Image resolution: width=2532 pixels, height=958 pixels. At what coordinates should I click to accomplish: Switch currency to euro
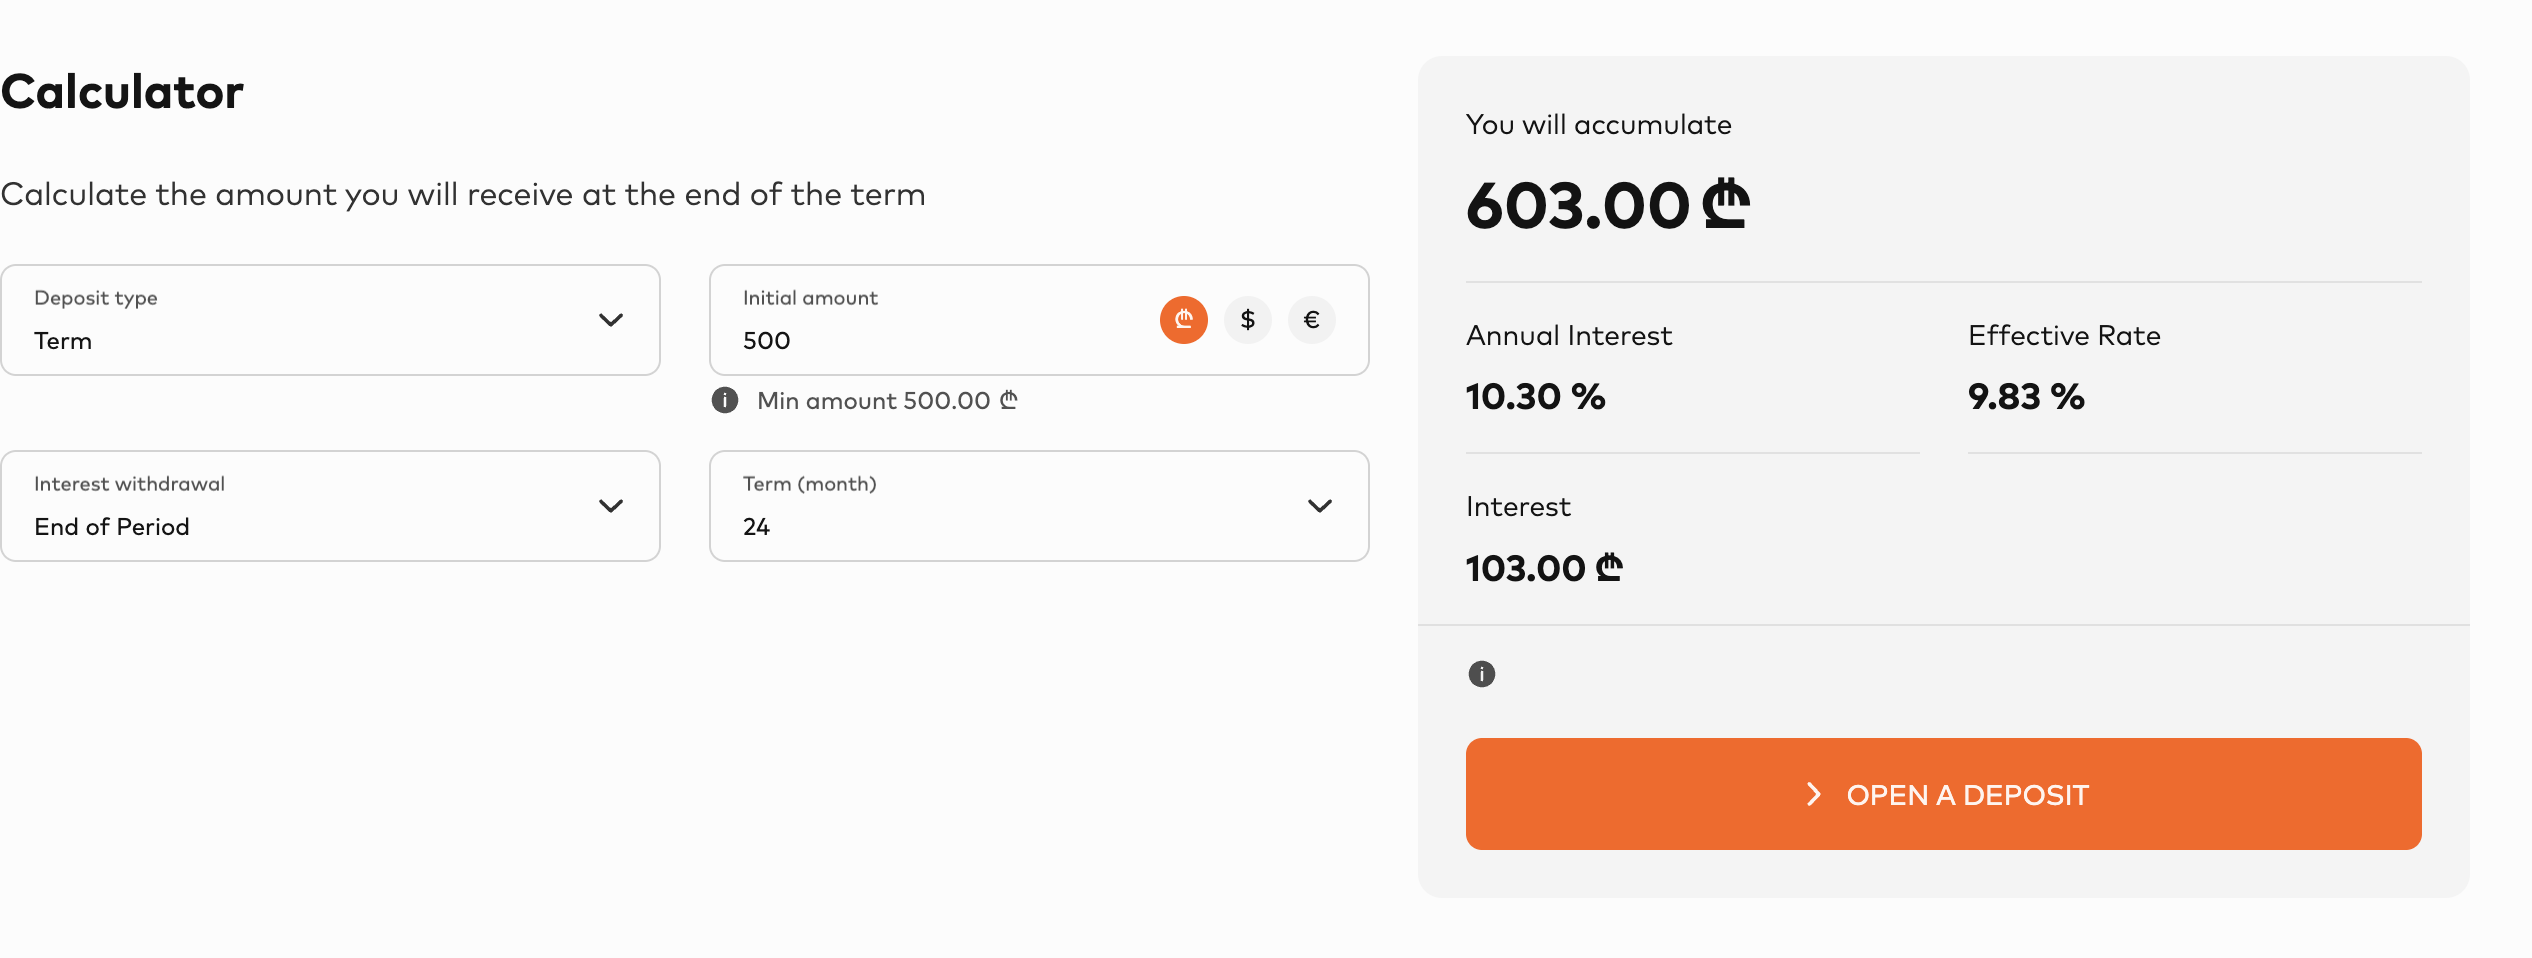[1311, 320]
